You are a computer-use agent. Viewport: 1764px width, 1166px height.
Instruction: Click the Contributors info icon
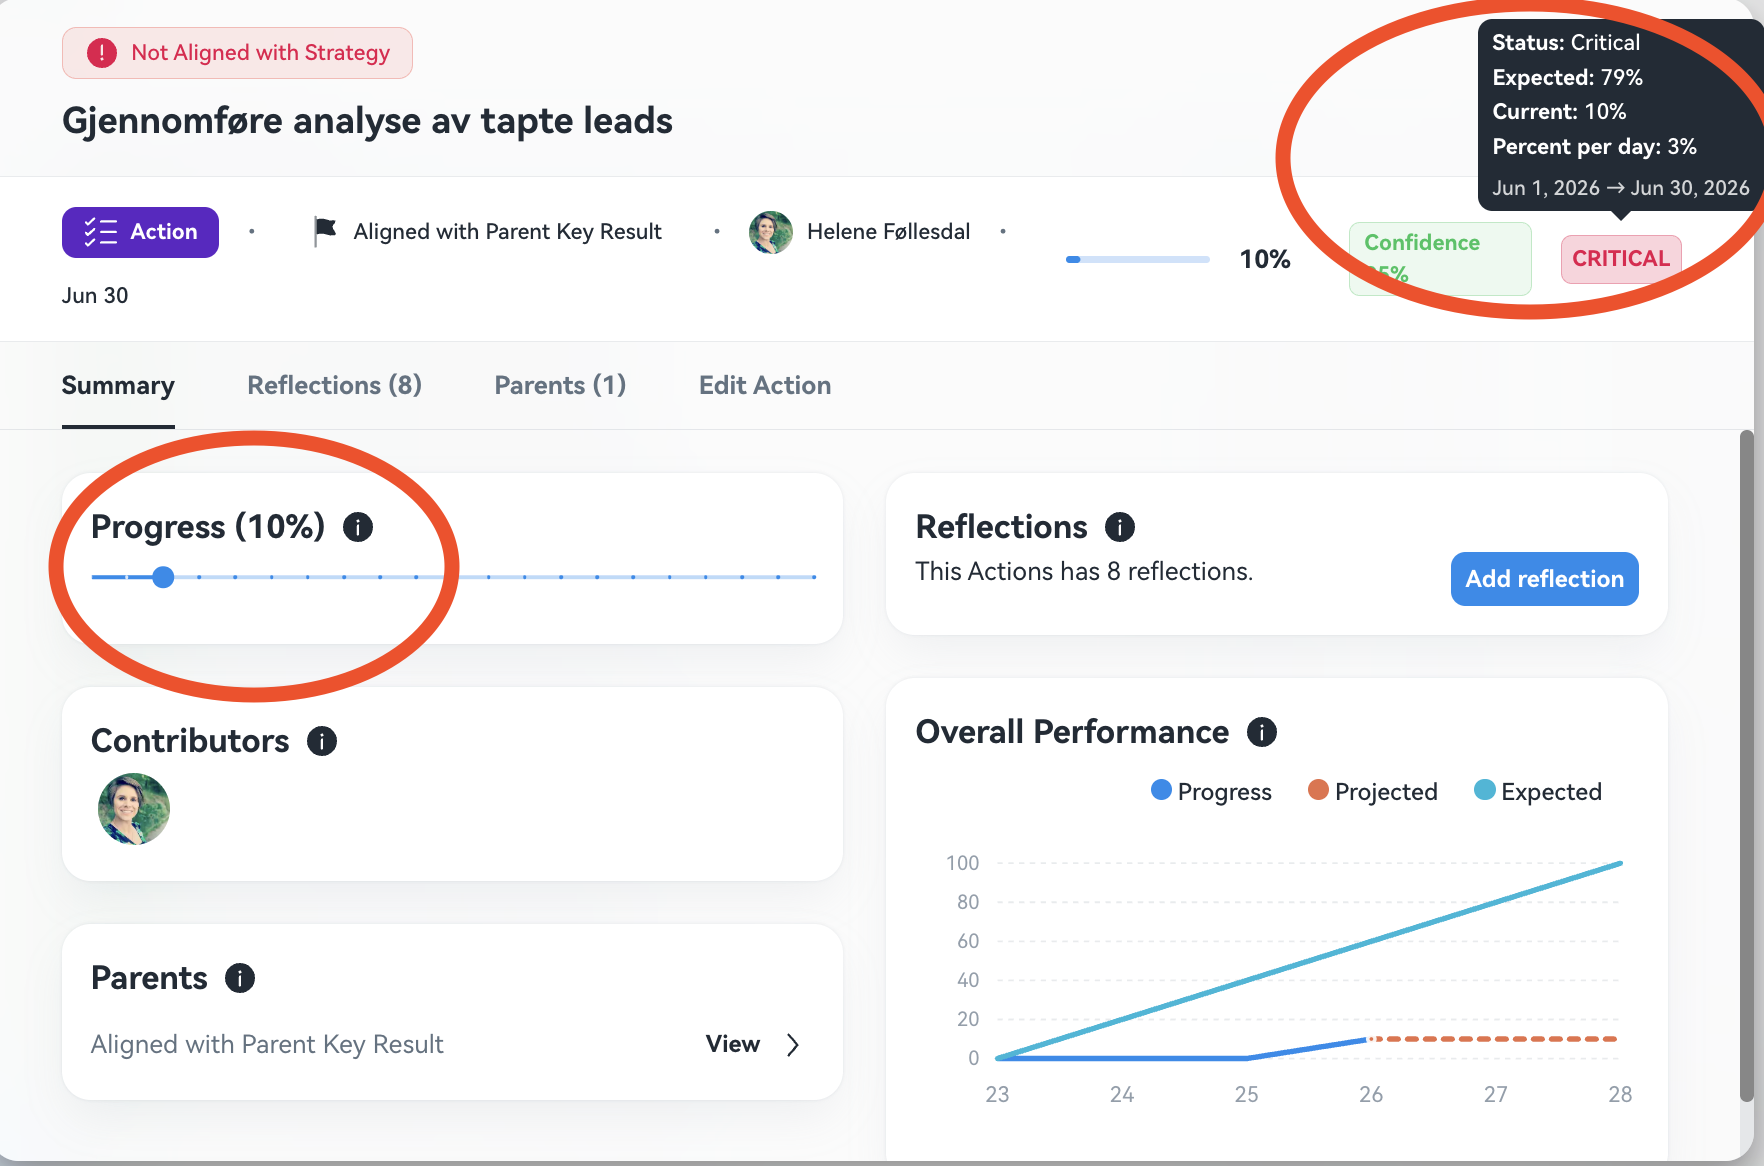pyautogui.click(x=322, y=741)
